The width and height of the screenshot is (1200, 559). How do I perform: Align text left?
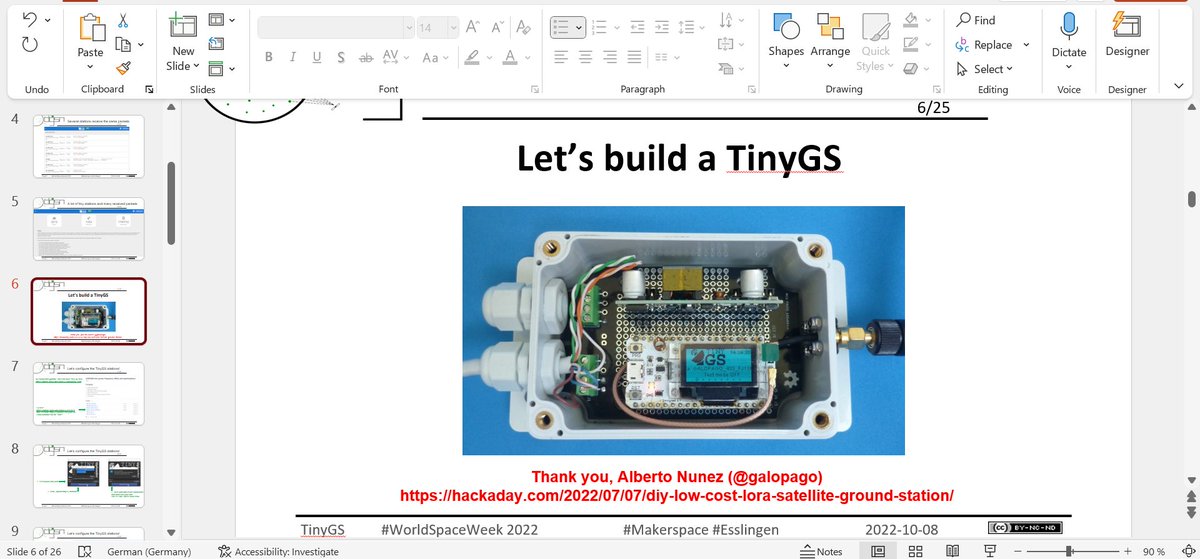561,57
